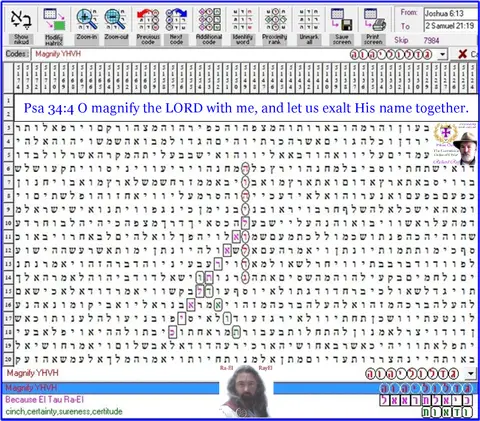Toggle the Show nikud icon
The image size is (480, 421).
[21, 19]
